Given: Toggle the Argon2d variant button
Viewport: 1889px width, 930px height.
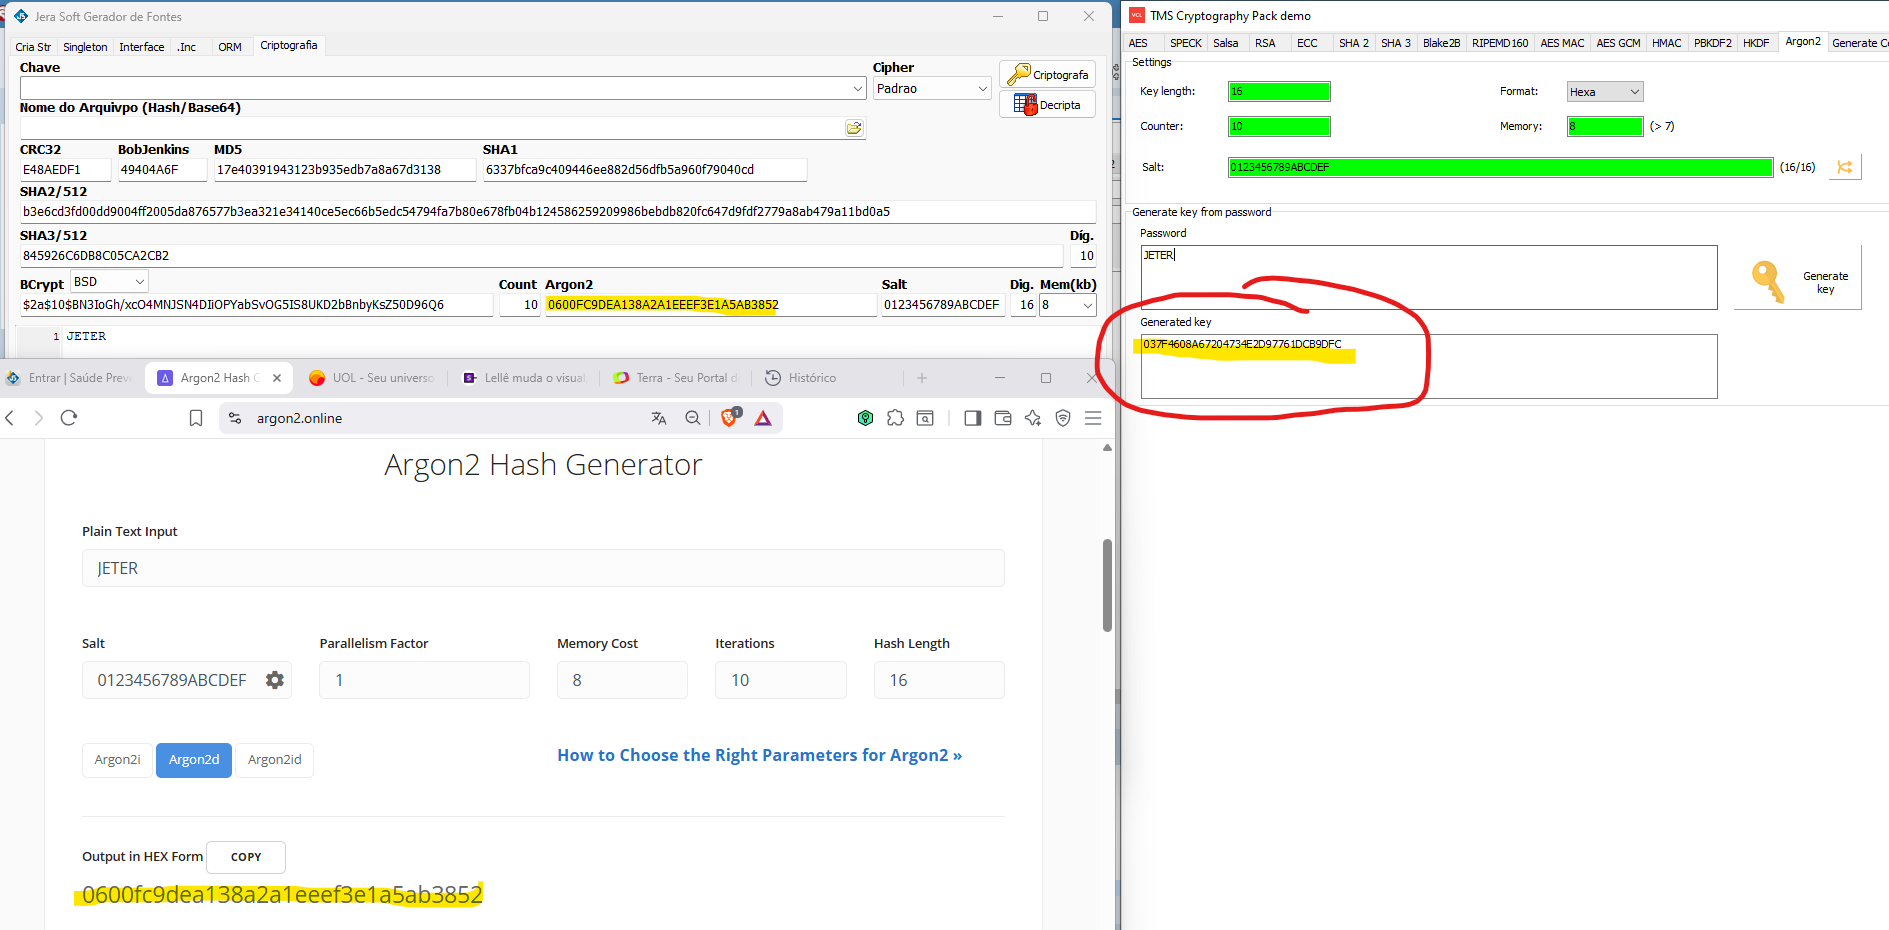Looking at the screenshot, I should (x=194, y=760).
